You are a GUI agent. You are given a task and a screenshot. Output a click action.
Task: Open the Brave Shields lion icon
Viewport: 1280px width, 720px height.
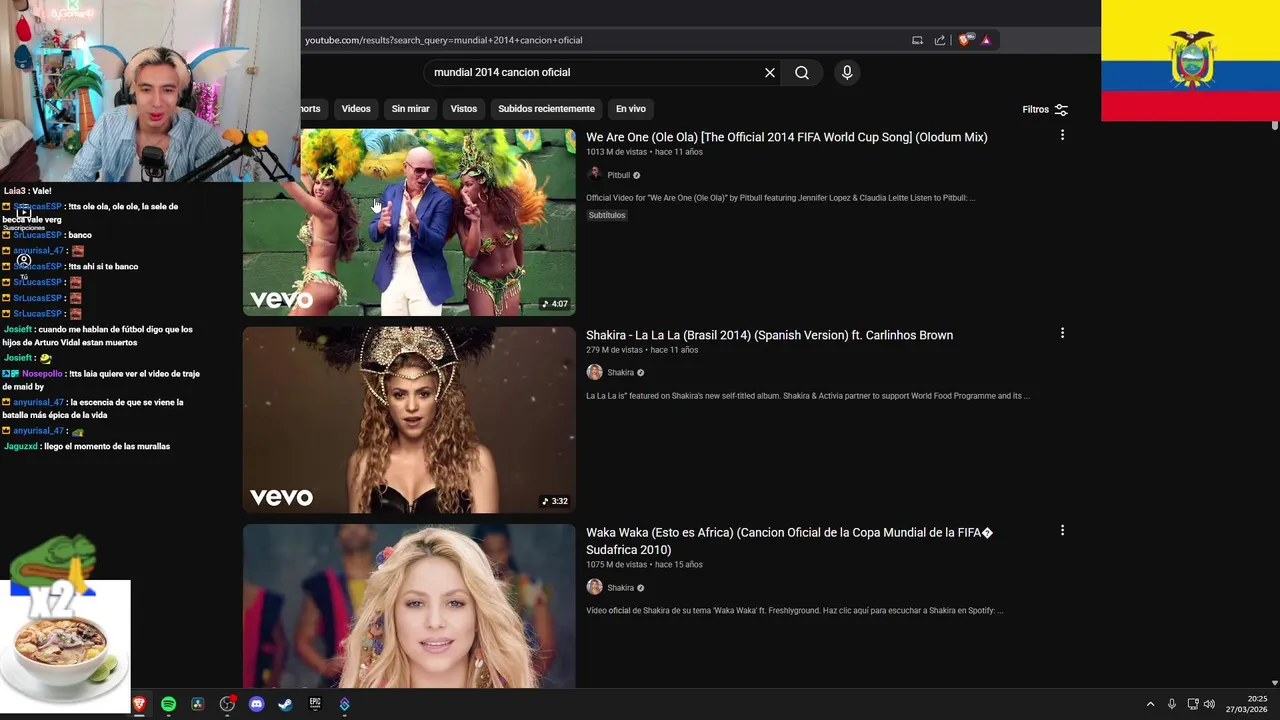click(965, 40)
